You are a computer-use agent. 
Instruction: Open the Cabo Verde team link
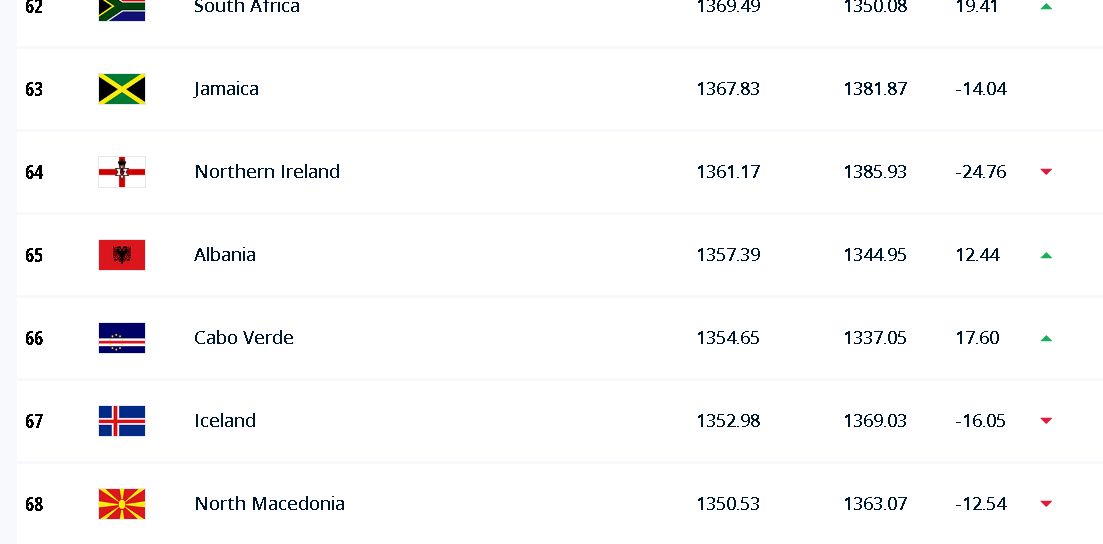coord(244,338)
